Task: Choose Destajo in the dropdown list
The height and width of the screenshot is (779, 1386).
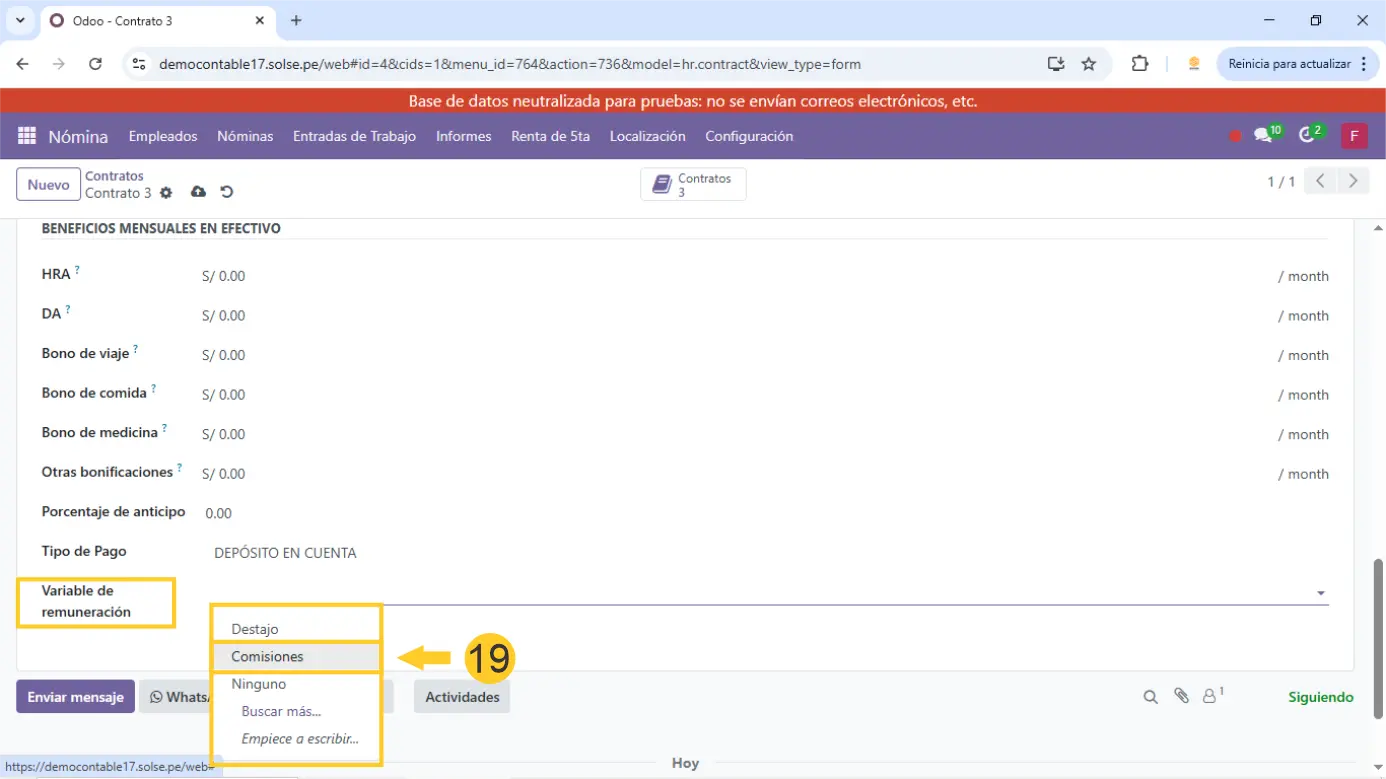Action: (255, 629)
